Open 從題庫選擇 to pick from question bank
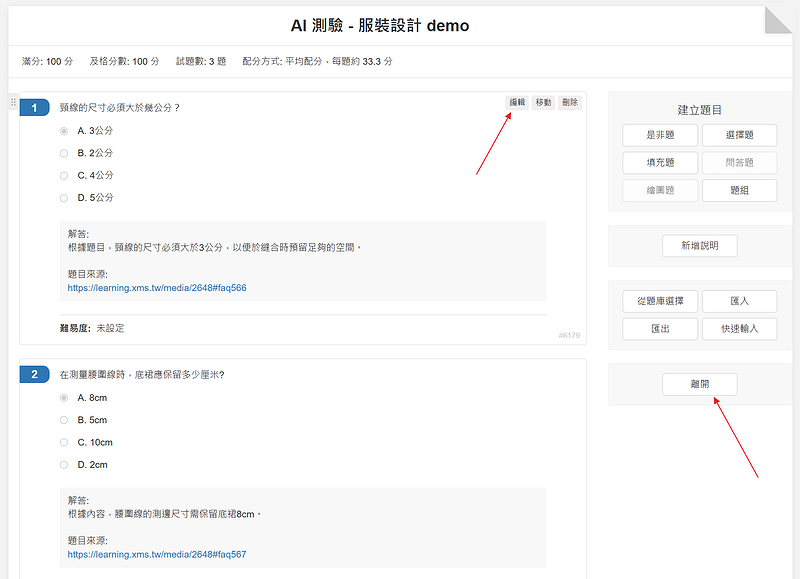This screenshot has width=800, height=579. click(659, 301)
